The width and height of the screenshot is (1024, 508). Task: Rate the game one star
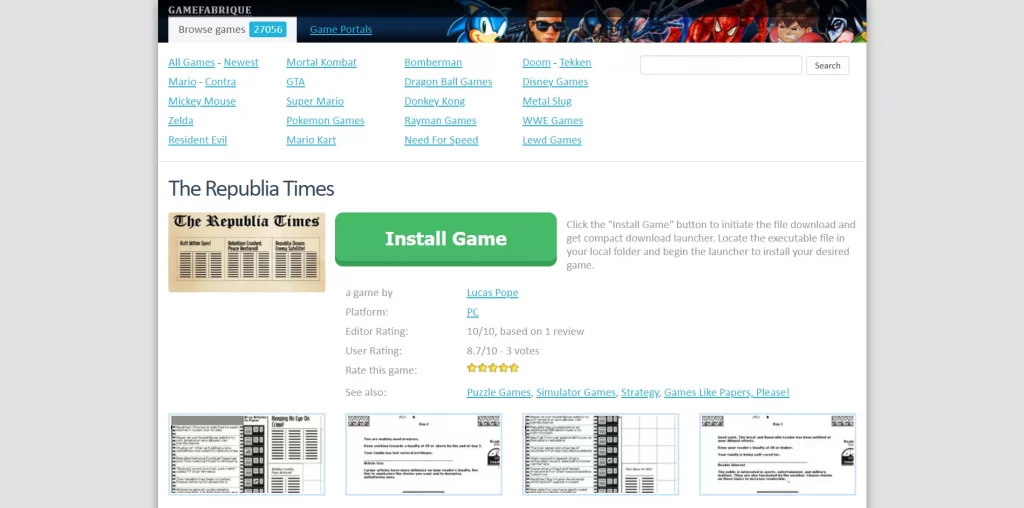472,368
